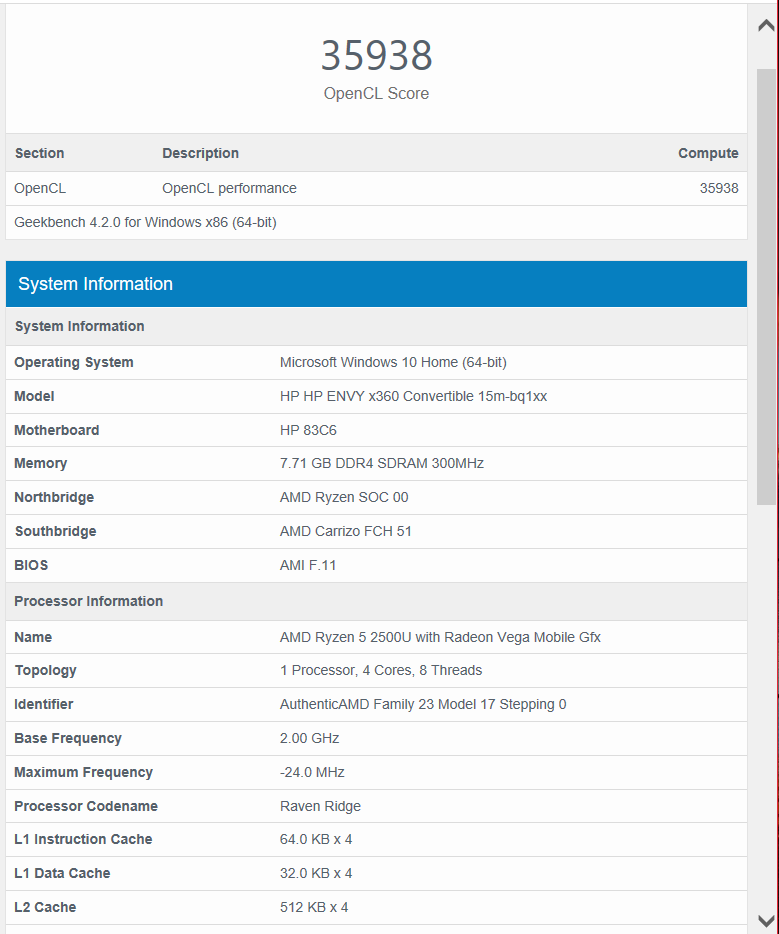This screenshot has height=934, width=779.
Task: Click the L1 Data Cache label
Action: pyautogui.click(x=63, y=873)
